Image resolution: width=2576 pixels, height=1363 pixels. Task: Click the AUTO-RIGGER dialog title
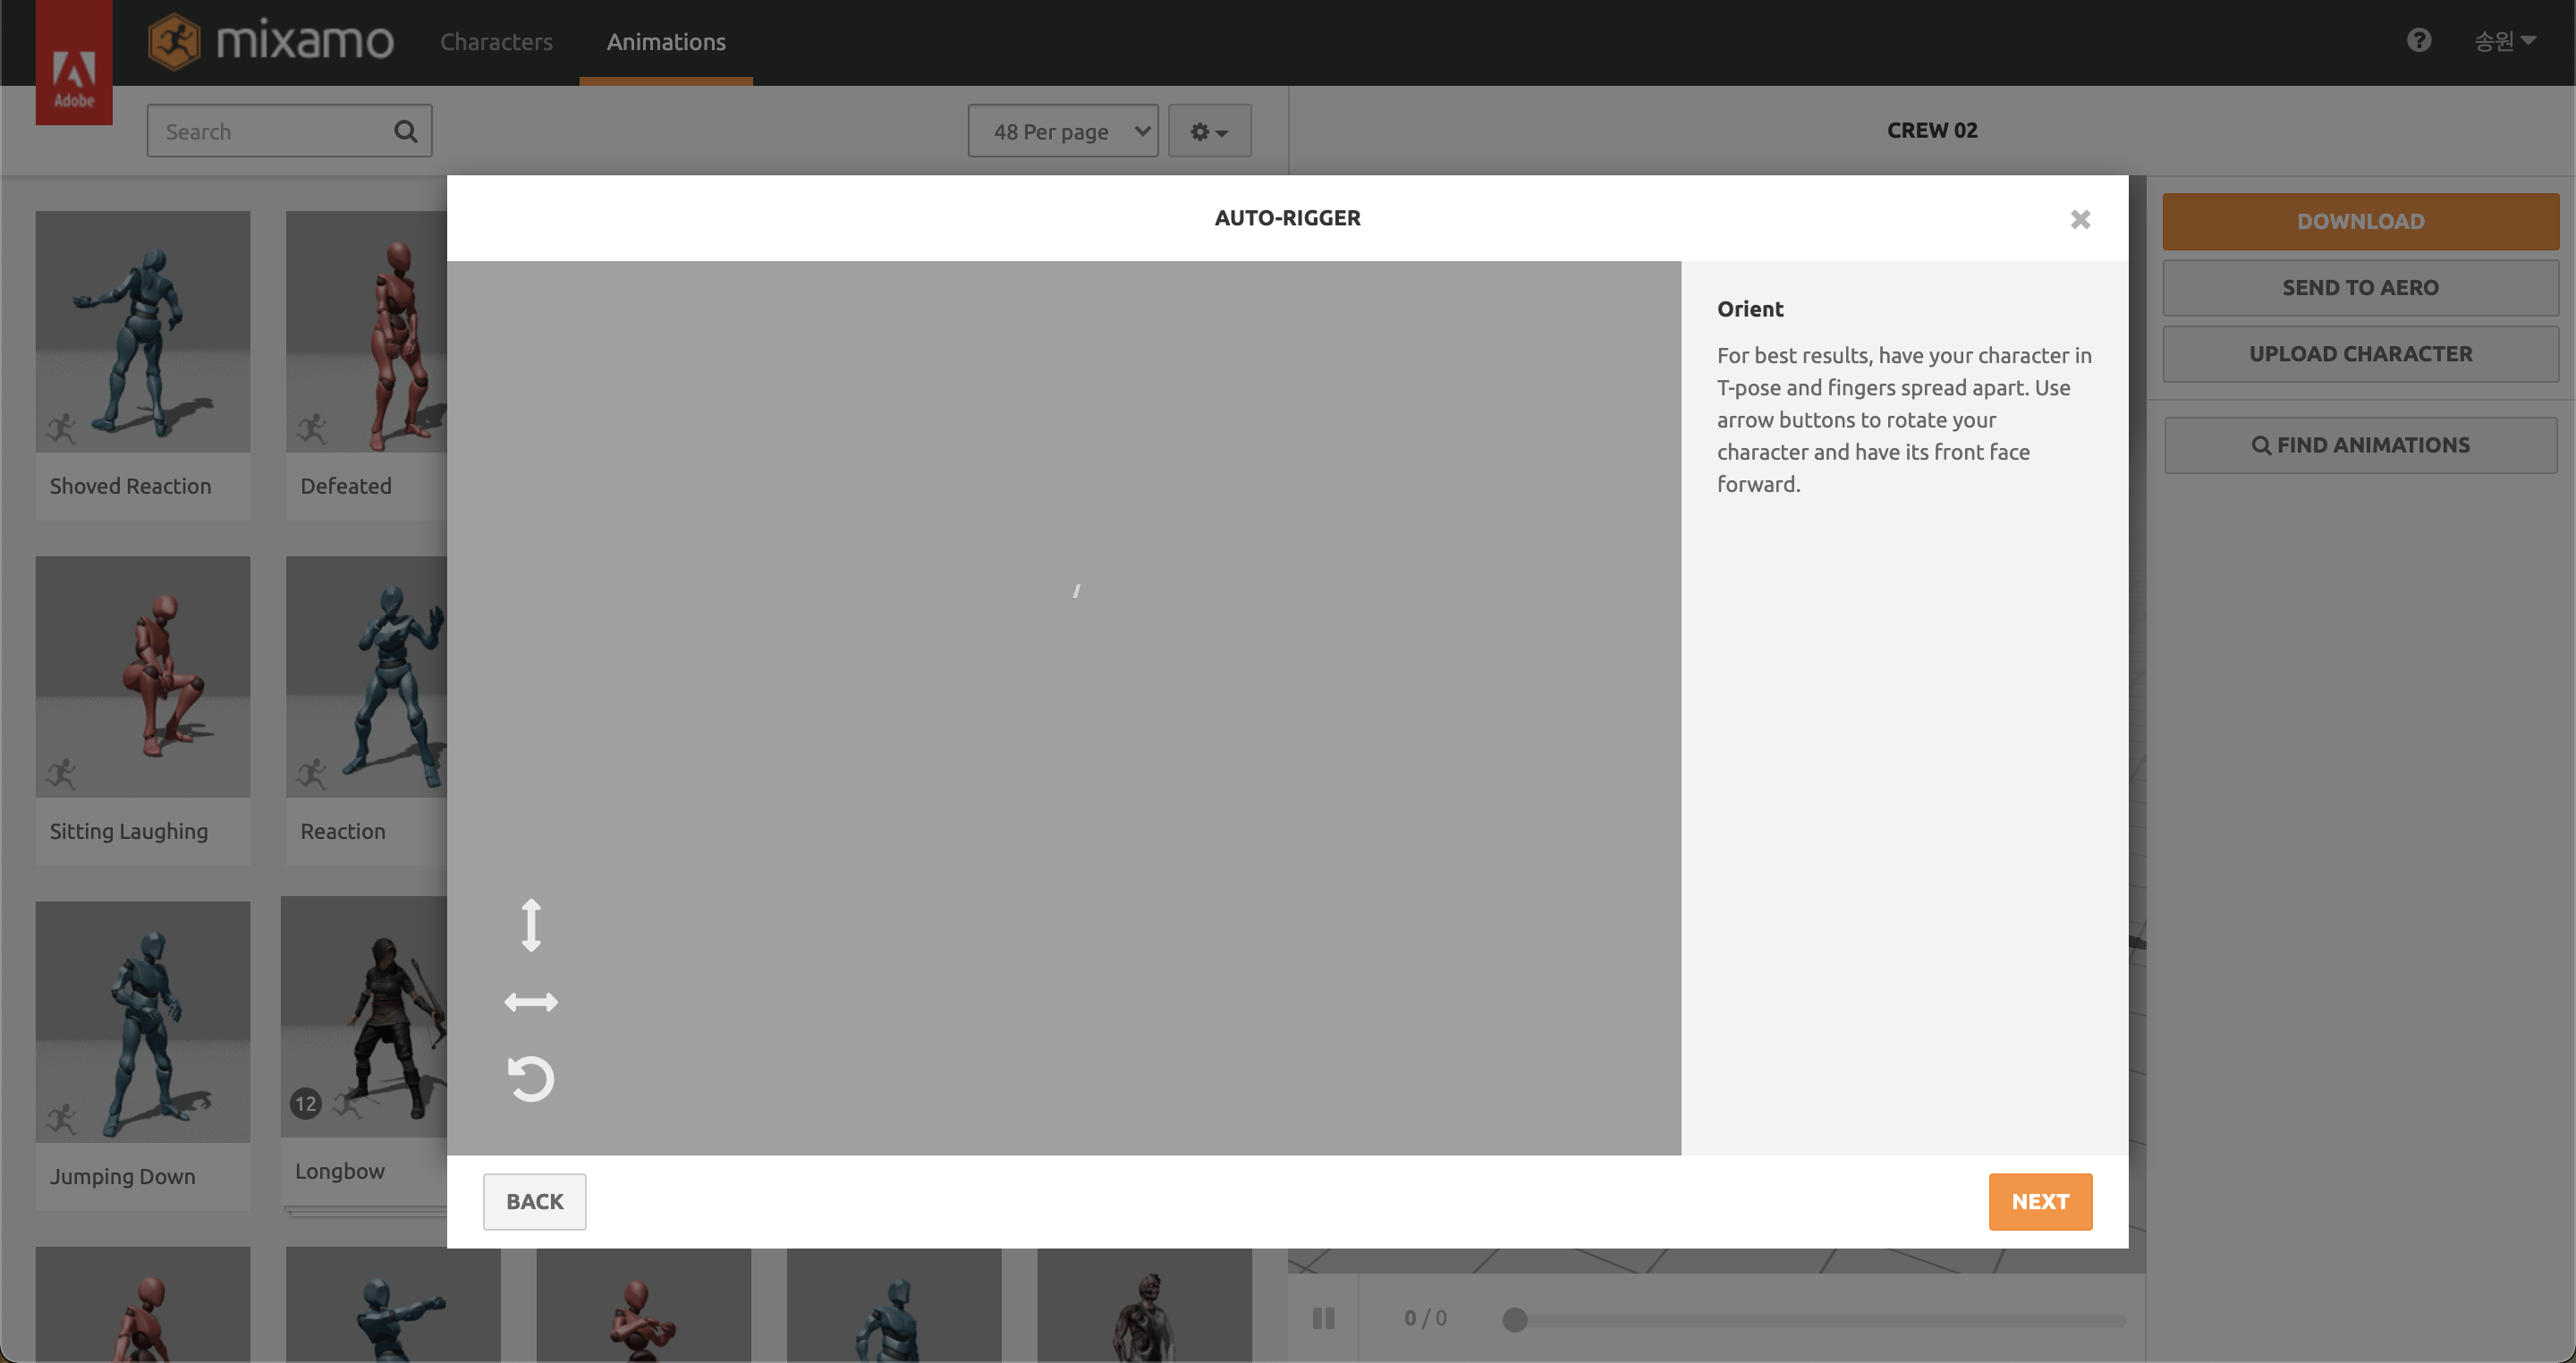coord(1287,218)
